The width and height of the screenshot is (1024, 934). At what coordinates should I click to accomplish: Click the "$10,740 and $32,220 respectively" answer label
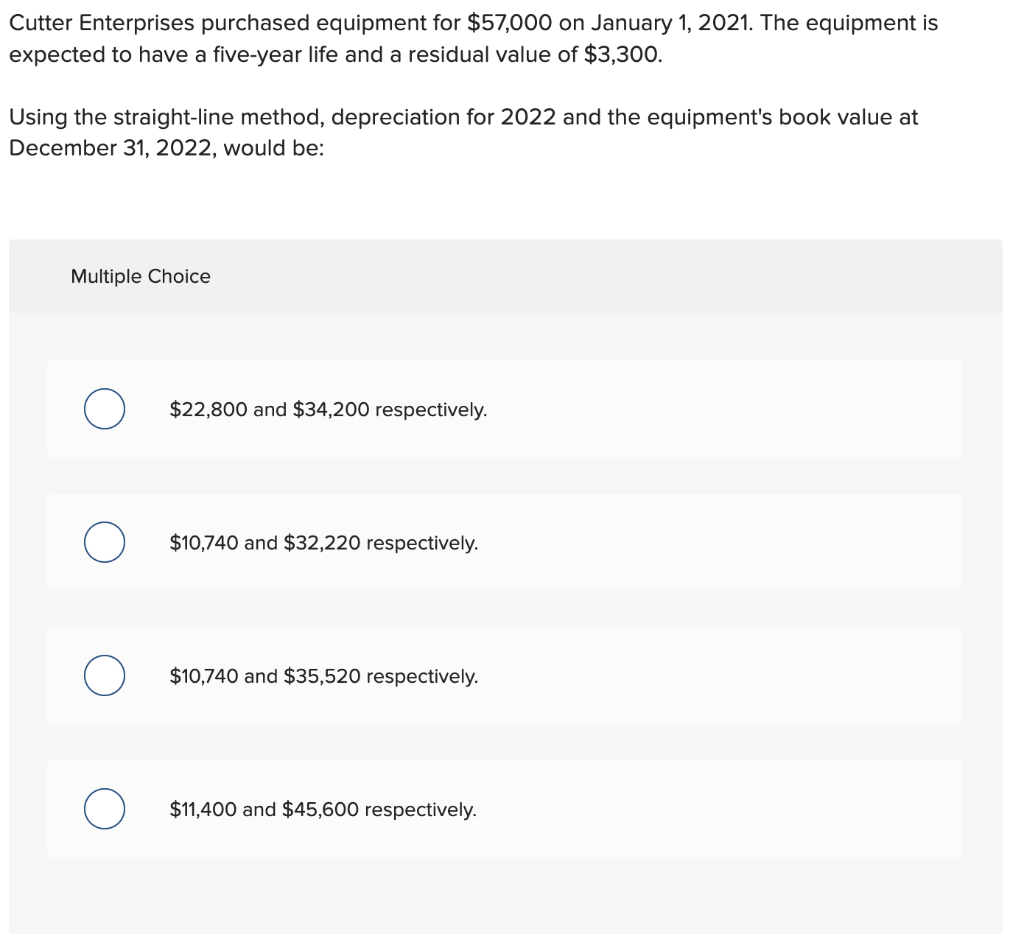pyautogui.click(x=323, y=543)
